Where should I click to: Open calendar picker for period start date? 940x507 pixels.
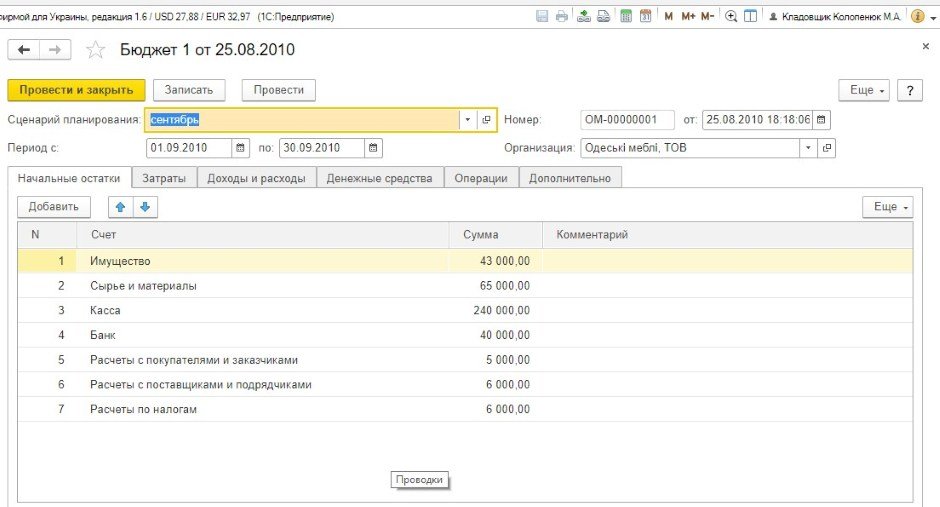click(241, 148)
